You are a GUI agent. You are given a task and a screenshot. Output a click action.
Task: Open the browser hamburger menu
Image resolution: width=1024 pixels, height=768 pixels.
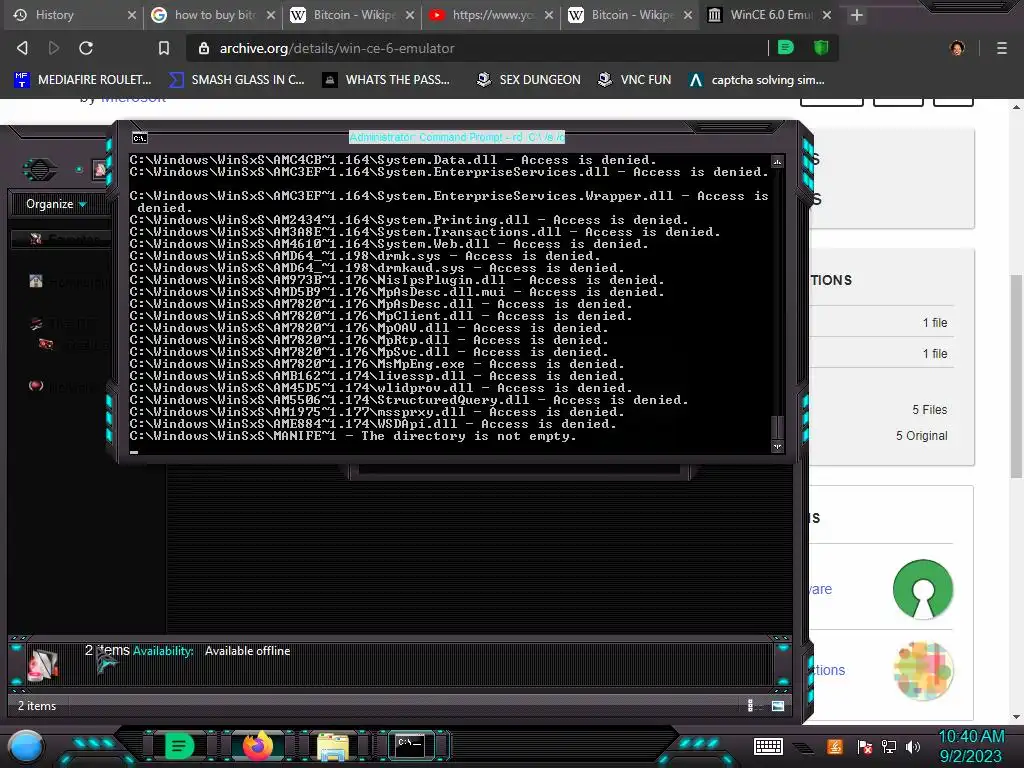point(1001,48)
